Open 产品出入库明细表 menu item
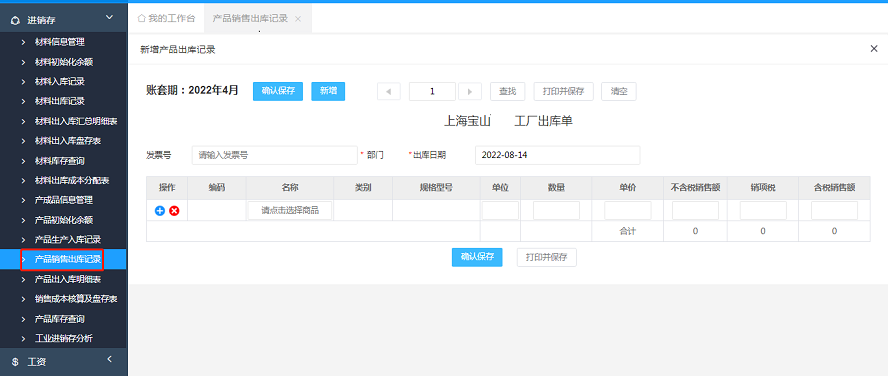 pyautogui.click(x=68, y=279)
